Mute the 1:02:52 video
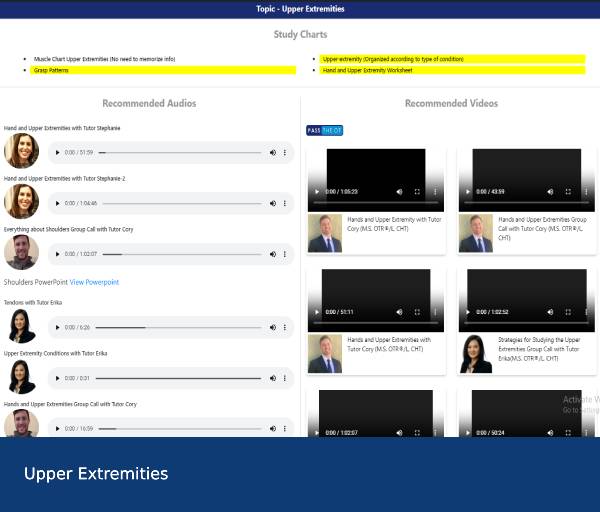 (550, 312)
